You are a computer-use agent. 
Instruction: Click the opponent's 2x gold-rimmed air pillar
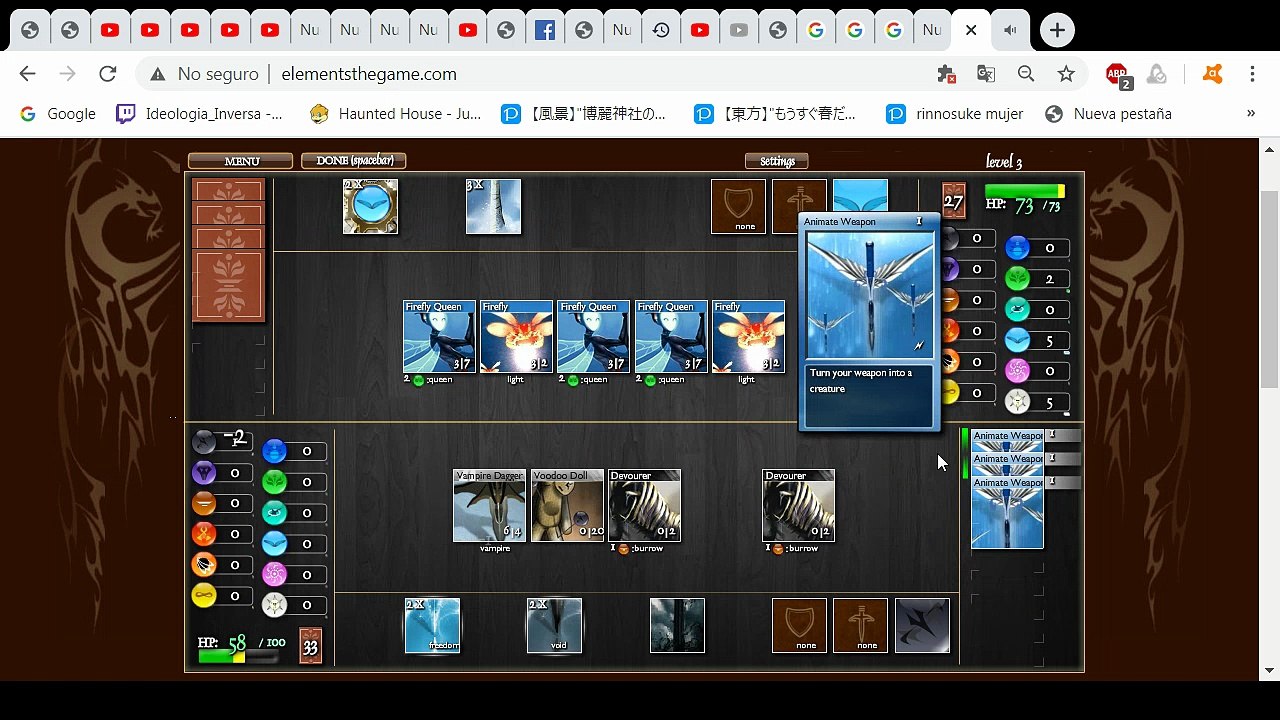370,207
